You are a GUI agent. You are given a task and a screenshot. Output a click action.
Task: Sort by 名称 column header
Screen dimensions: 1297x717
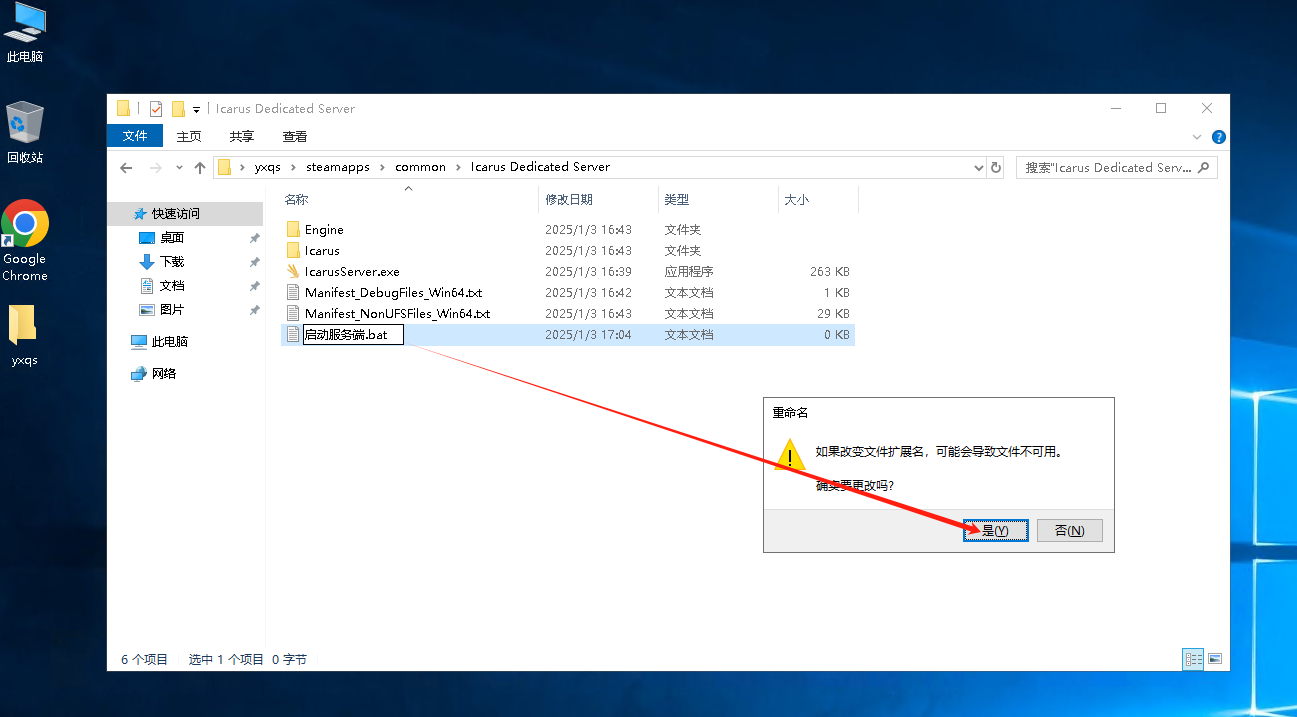[x=296, y=200]
